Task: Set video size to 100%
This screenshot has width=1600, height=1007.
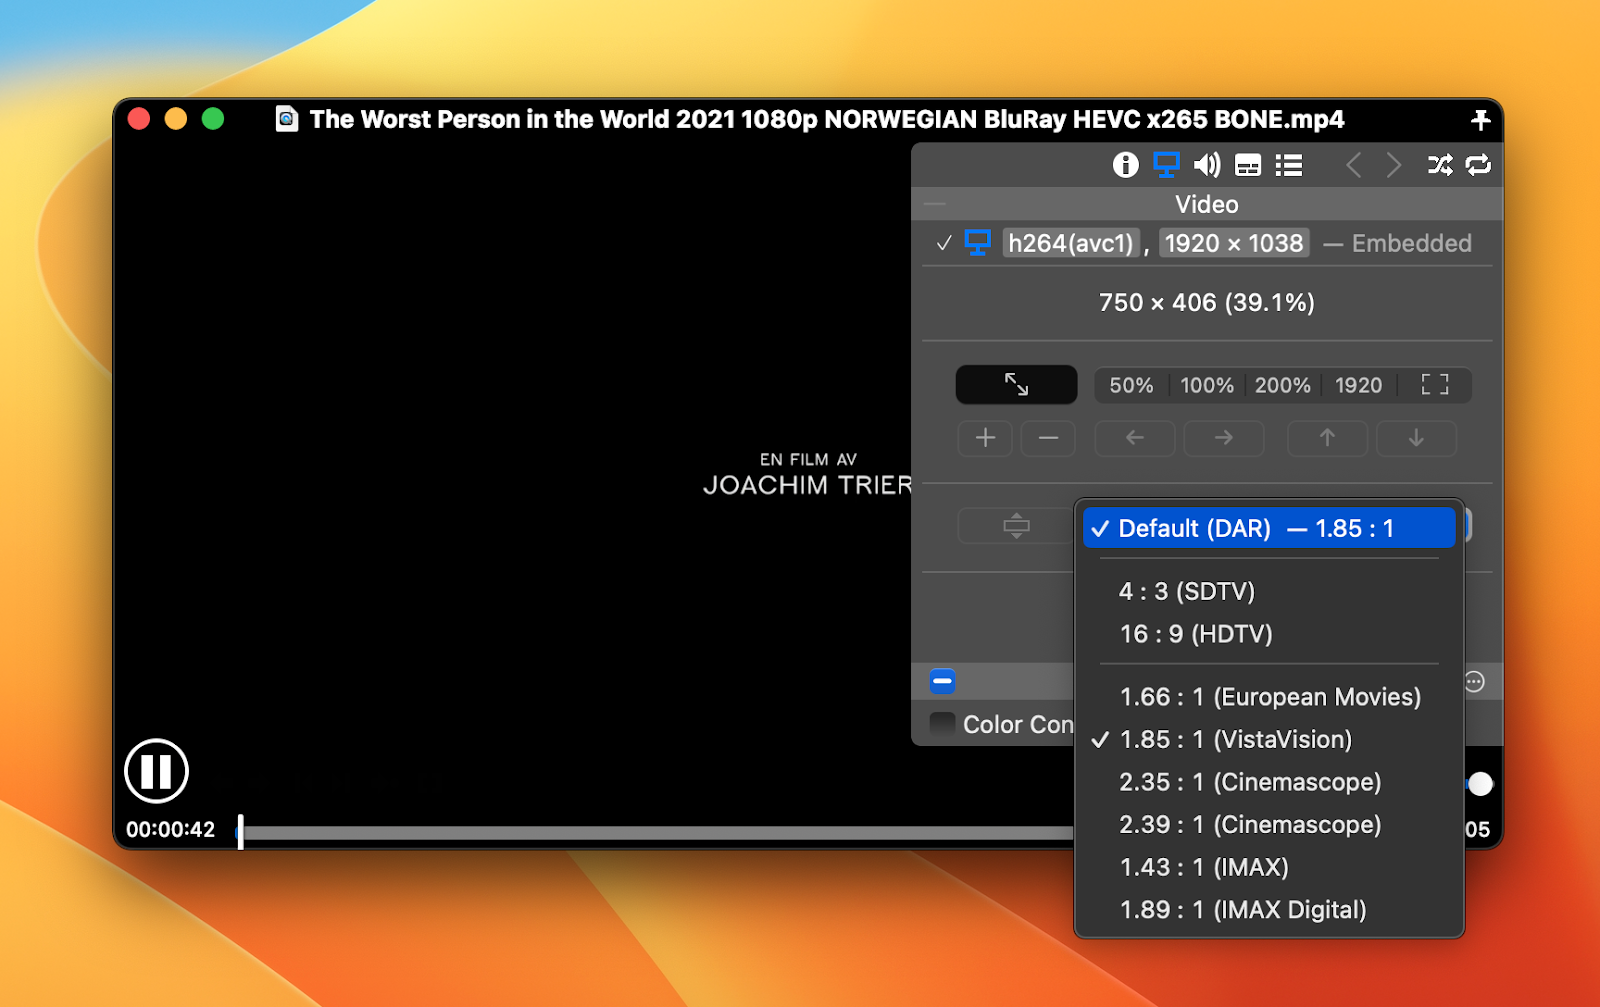Action: tap(1207, 385)
